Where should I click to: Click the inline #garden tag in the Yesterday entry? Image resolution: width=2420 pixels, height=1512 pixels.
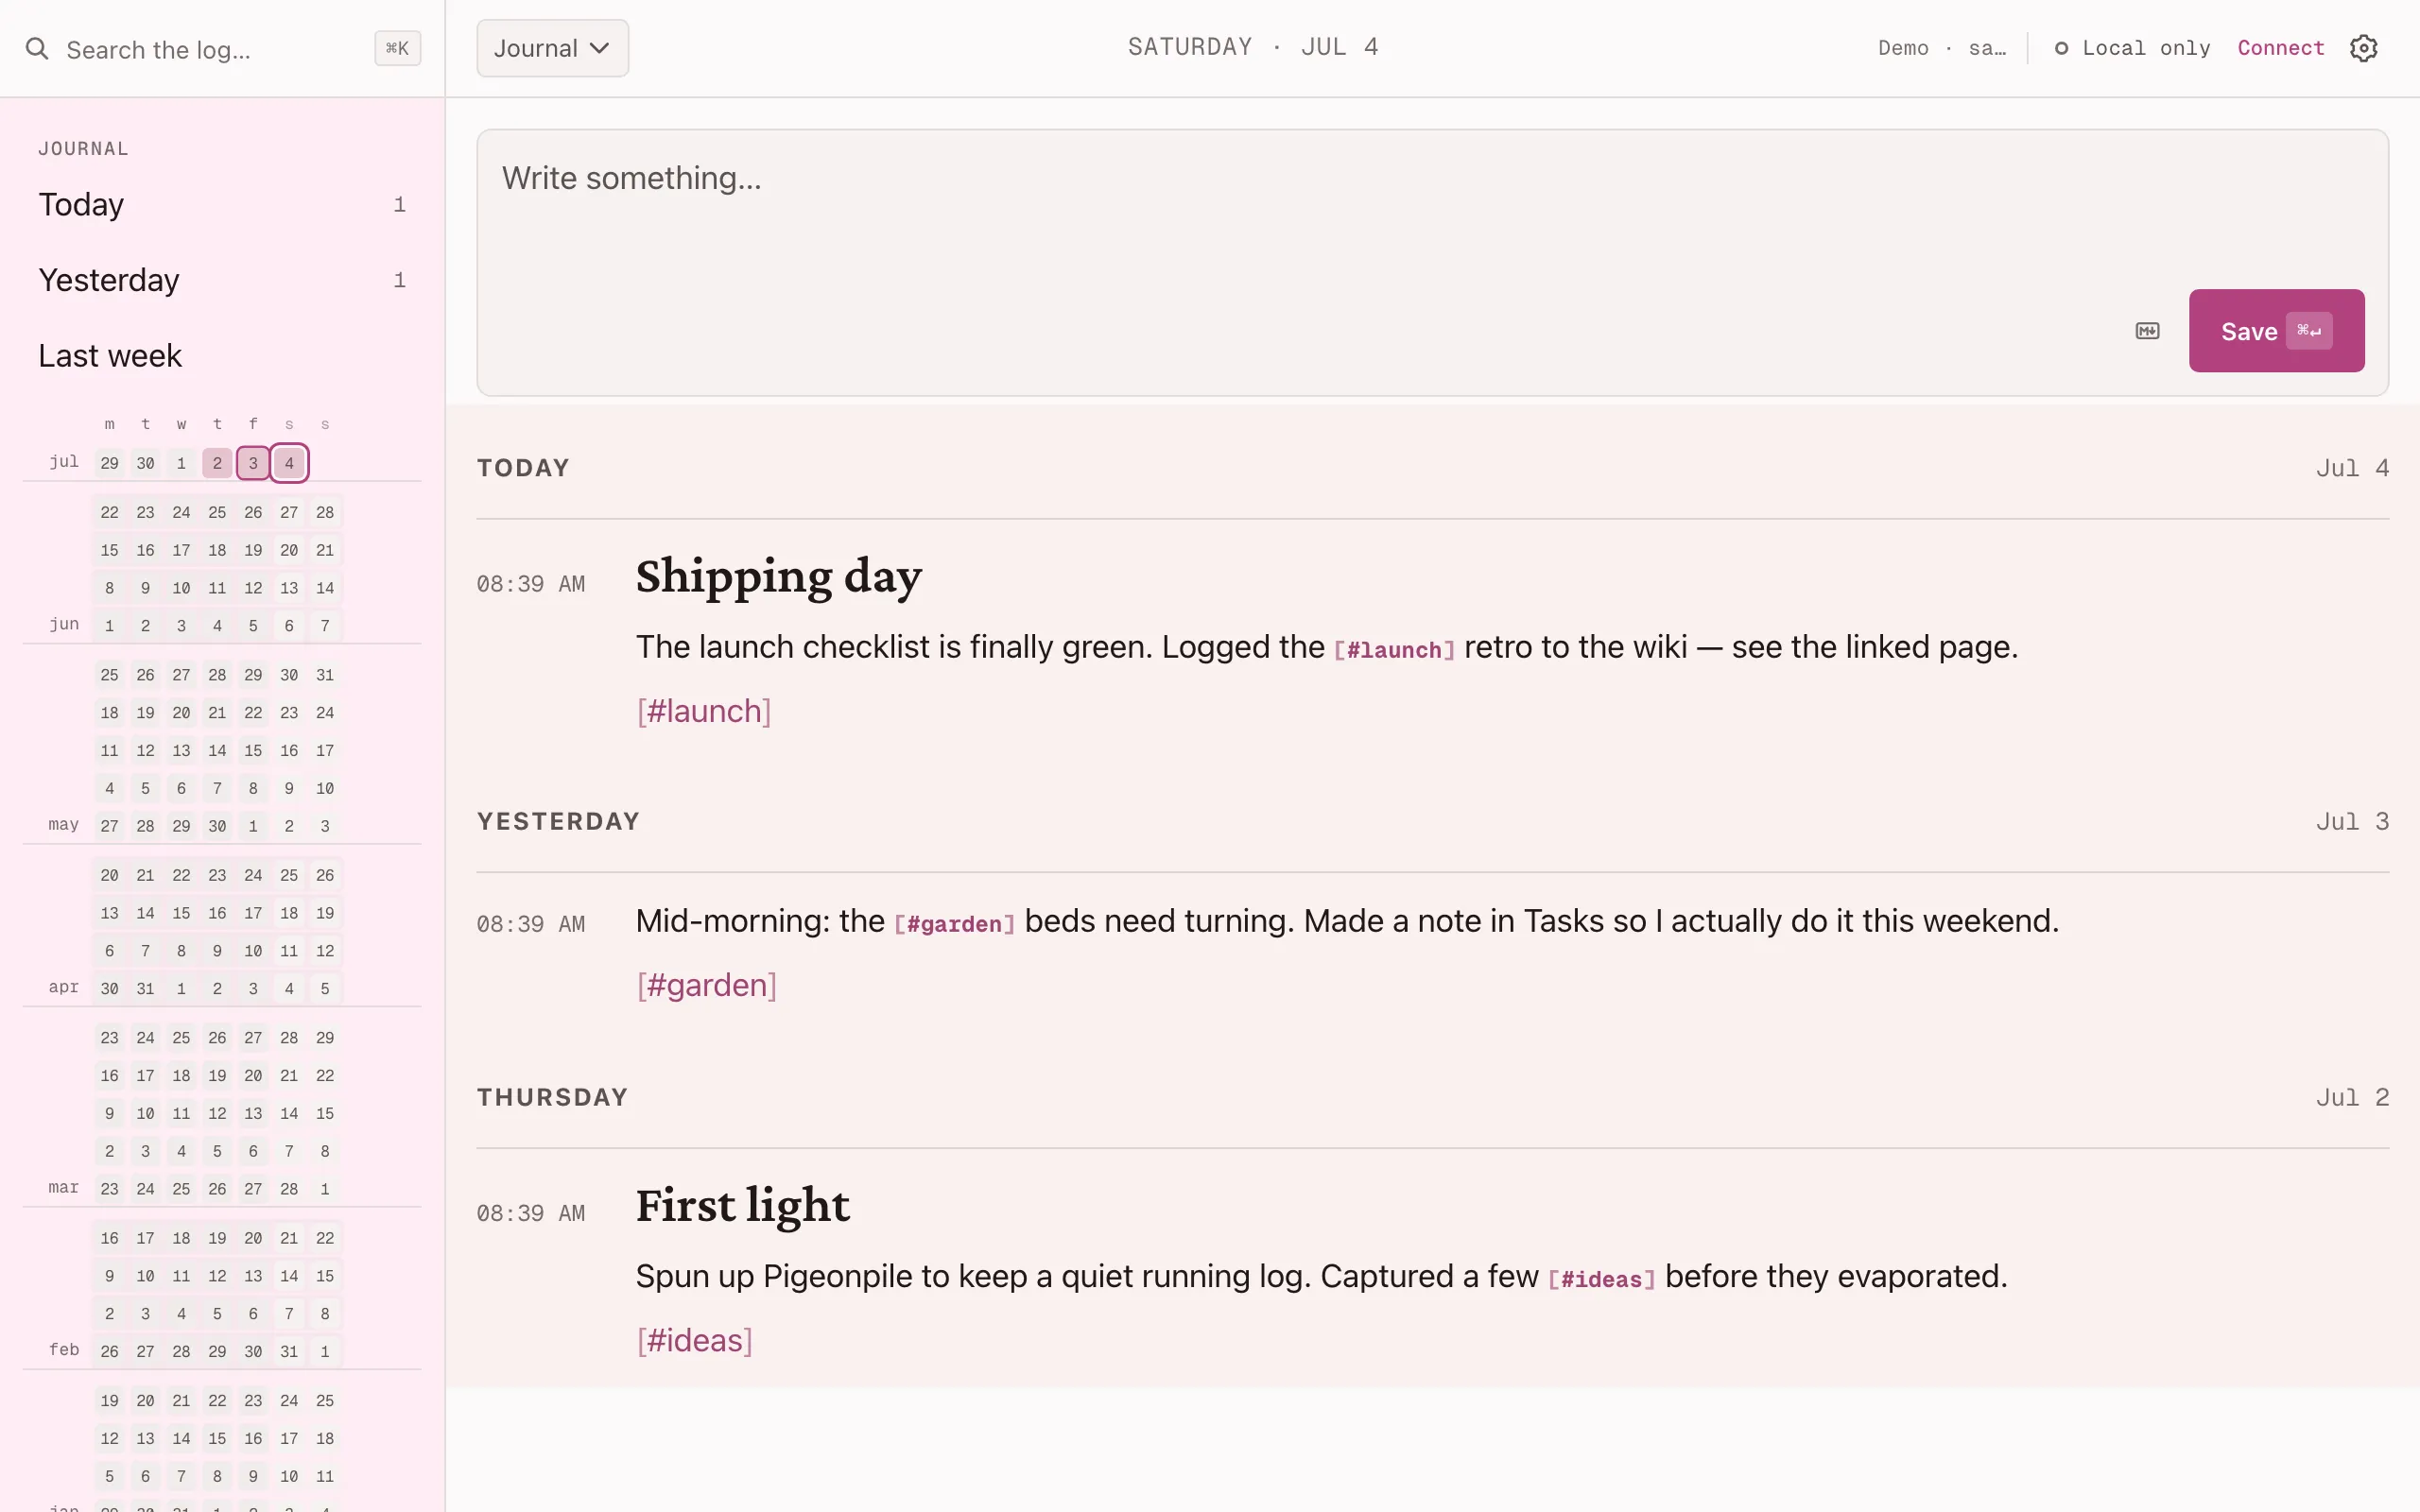(954, 924)
